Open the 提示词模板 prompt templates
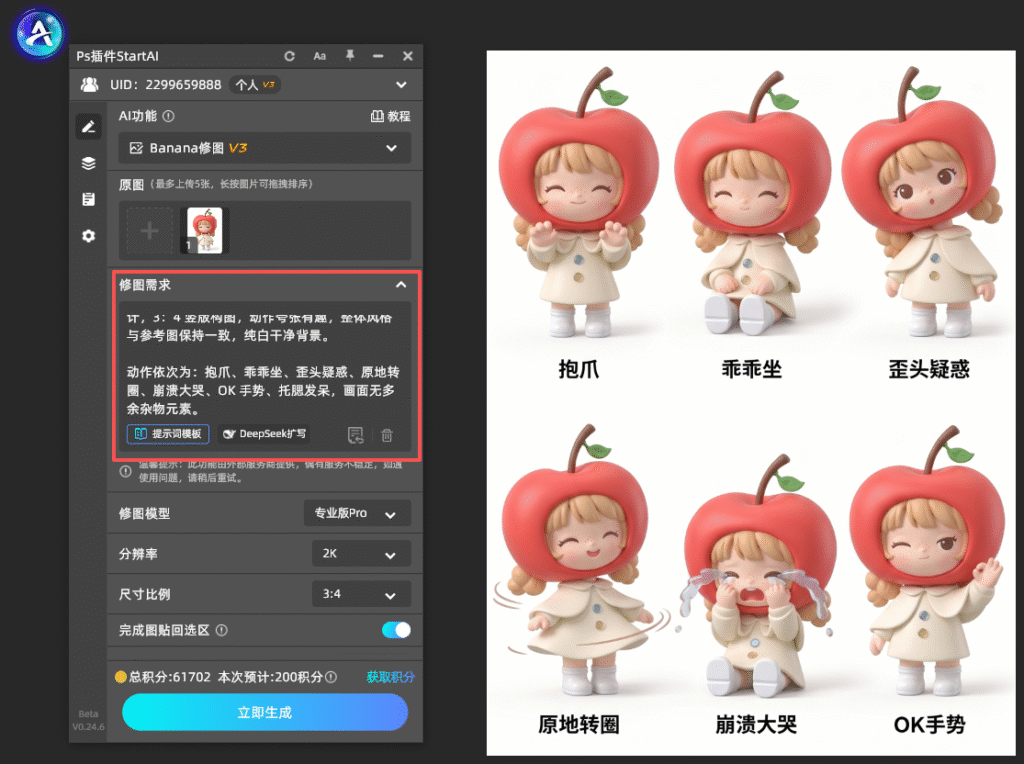 click(168, 434)
